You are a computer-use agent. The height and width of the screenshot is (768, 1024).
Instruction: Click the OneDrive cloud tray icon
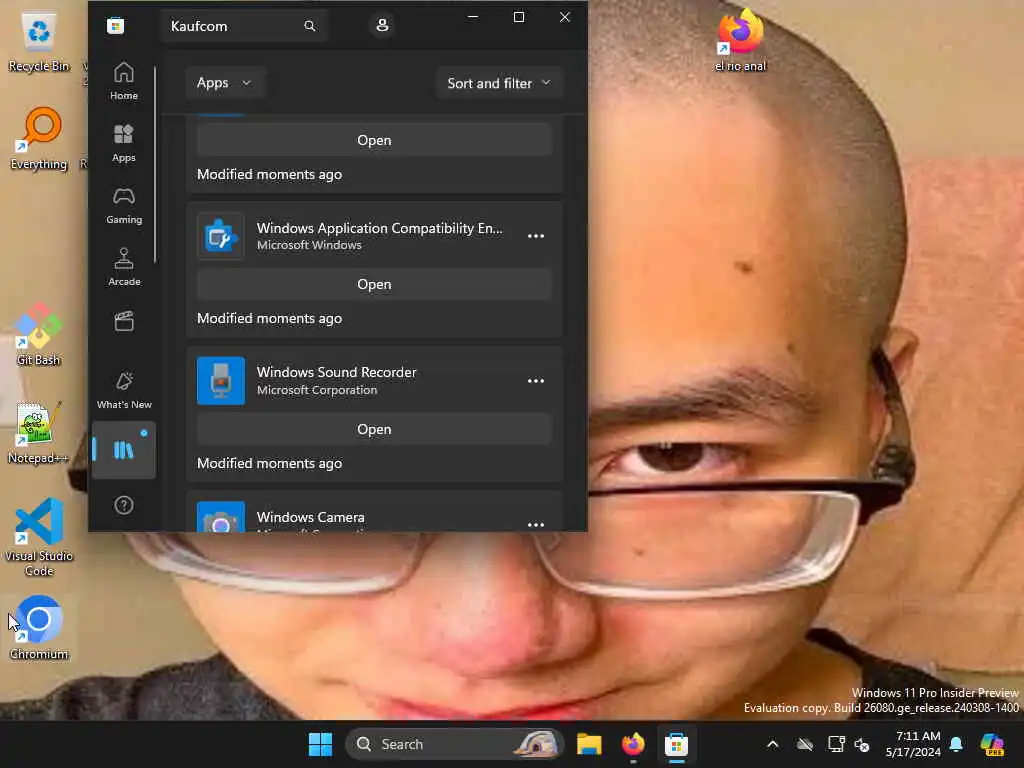click(x=805, y=744)
